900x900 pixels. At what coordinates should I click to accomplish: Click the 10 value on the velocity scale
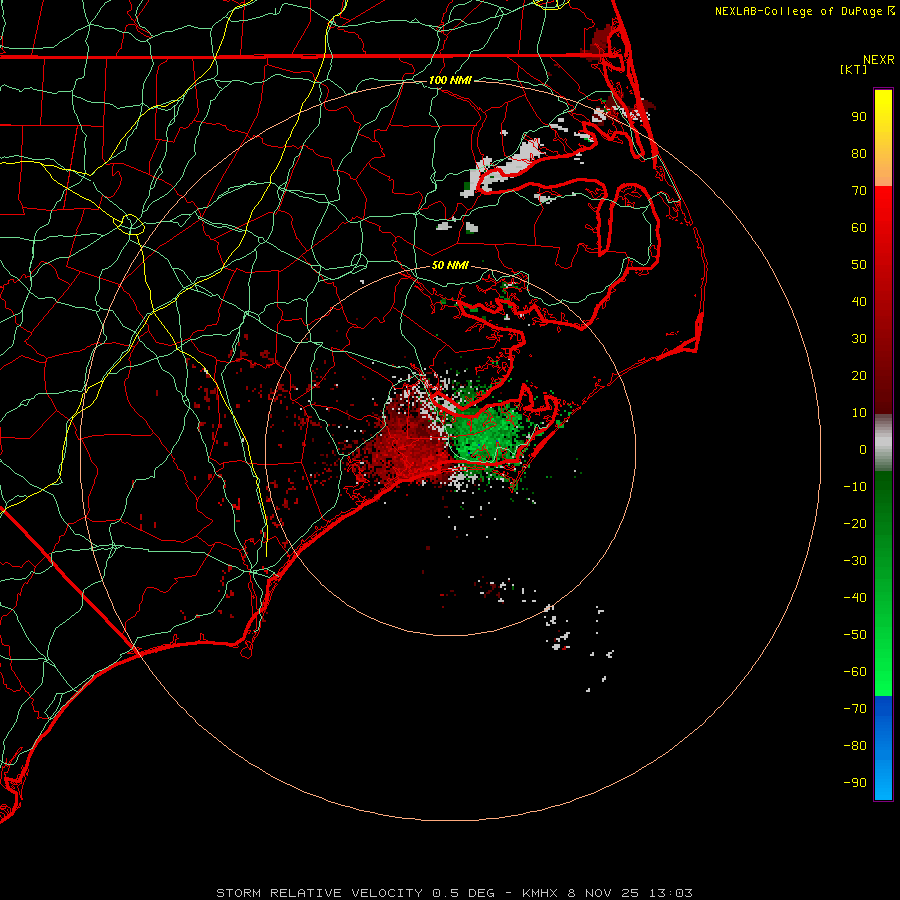point(859,413)
